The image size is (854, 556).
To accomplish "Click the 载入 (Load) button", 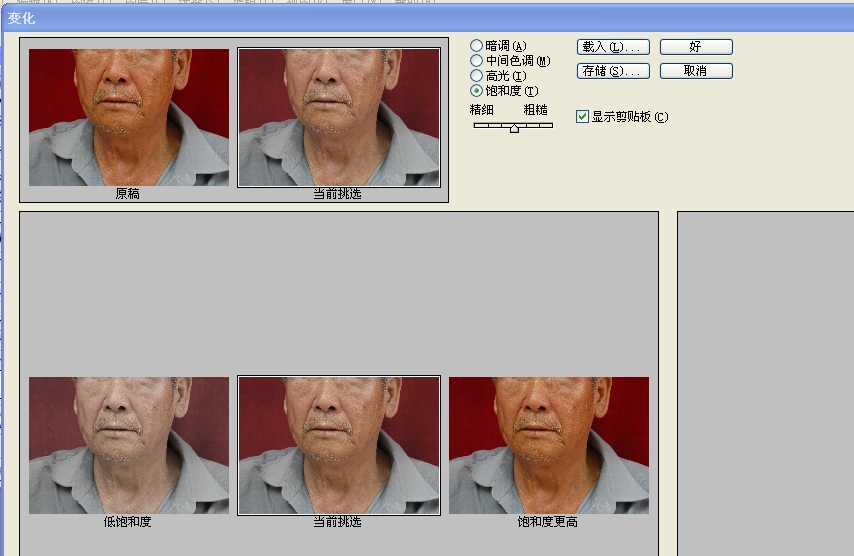I will [x=613, y=47].
